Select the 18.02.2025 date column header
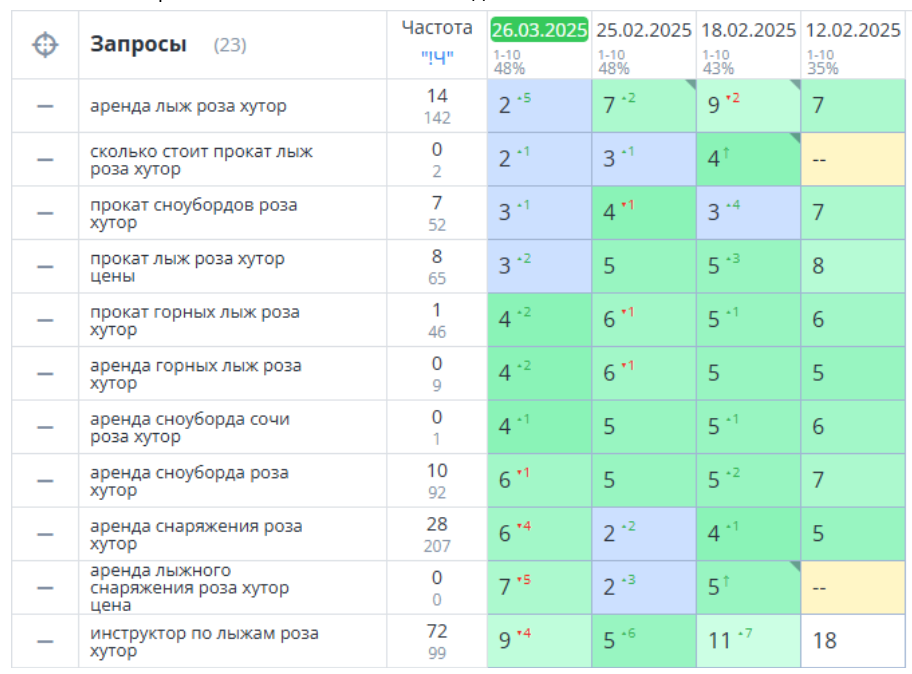Image resolution: width=912 pixels, height=674 pixels. coord(749,30)
